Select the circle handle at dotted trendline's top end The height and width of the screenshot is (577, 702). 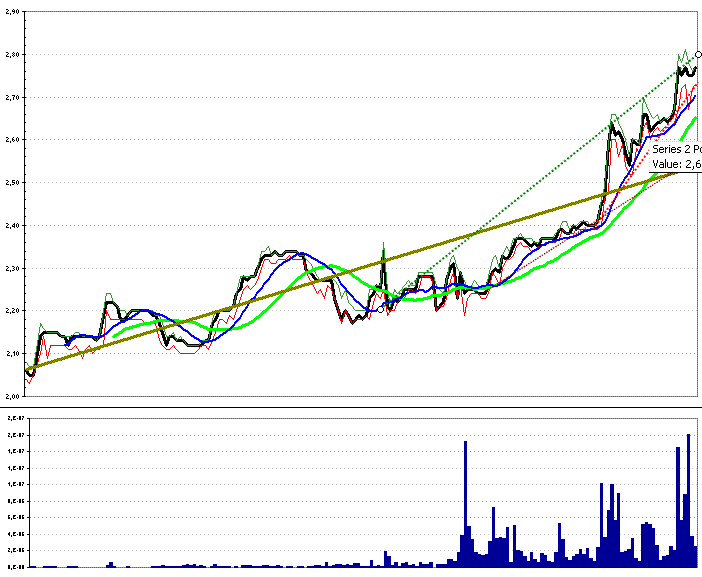698,55
